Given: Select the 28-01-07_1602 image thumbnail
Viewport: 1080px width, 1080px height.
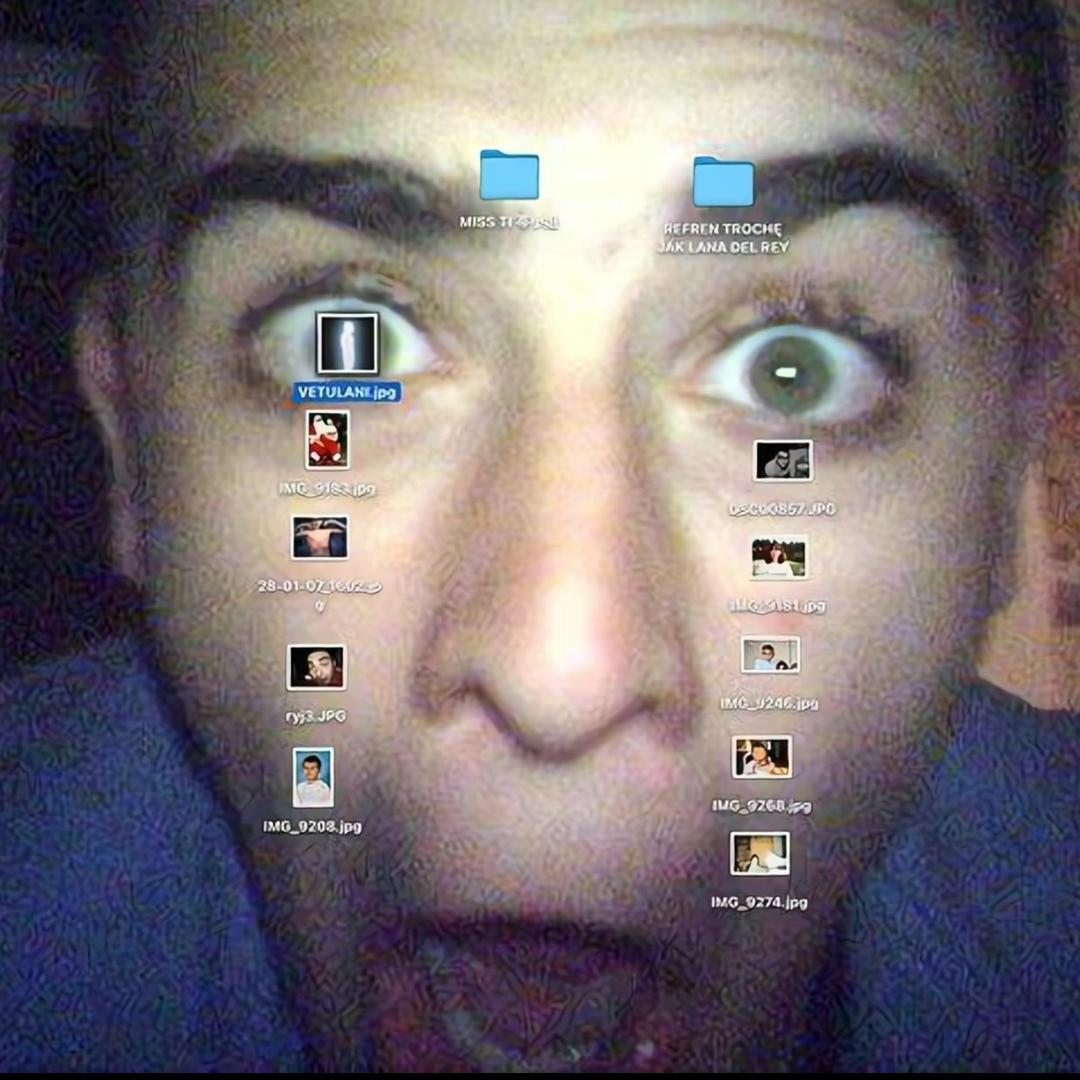Looking at the screenshot, I should 320,538.
